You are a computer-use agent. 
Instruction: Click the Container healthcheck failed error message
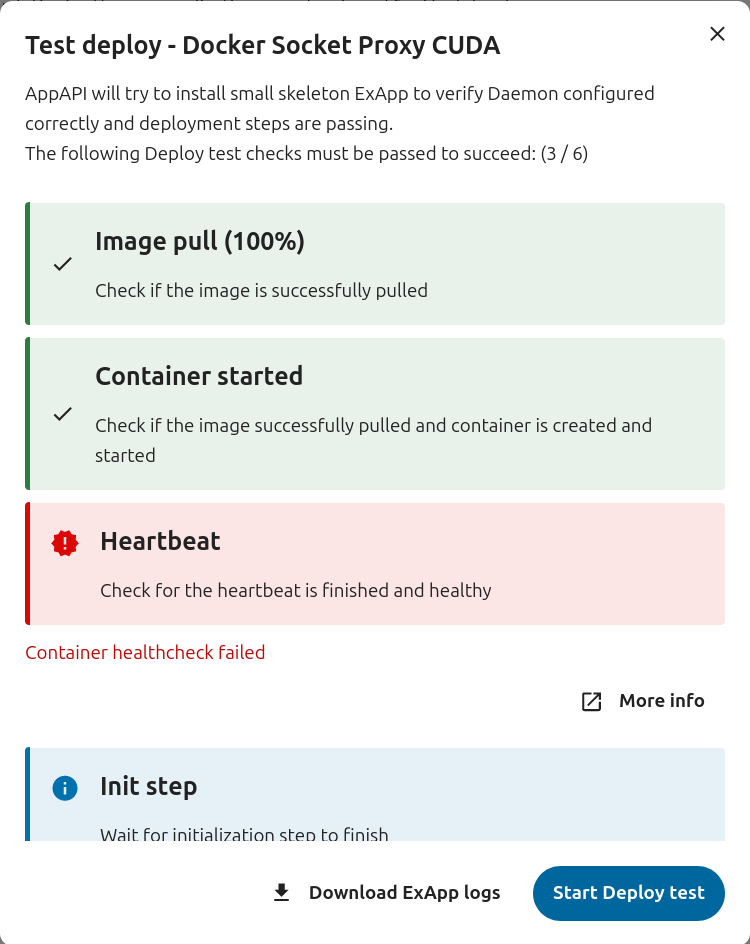click(145, 652)
